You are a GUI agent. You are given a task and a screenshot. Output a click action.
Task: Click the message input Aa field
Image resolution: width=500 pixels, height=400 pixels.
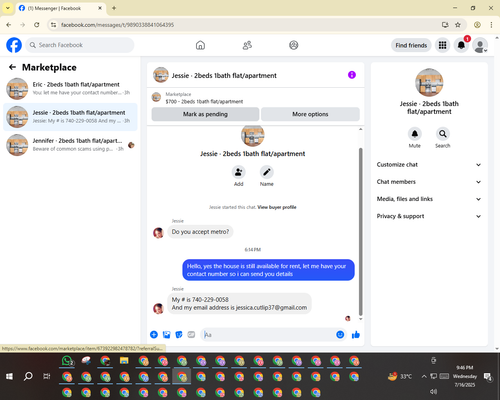[269, 335]
